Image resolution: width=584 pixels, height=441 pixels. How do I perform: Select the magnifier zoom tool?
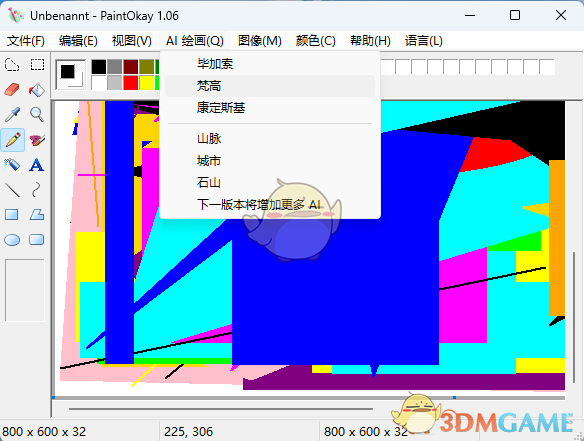37,115
